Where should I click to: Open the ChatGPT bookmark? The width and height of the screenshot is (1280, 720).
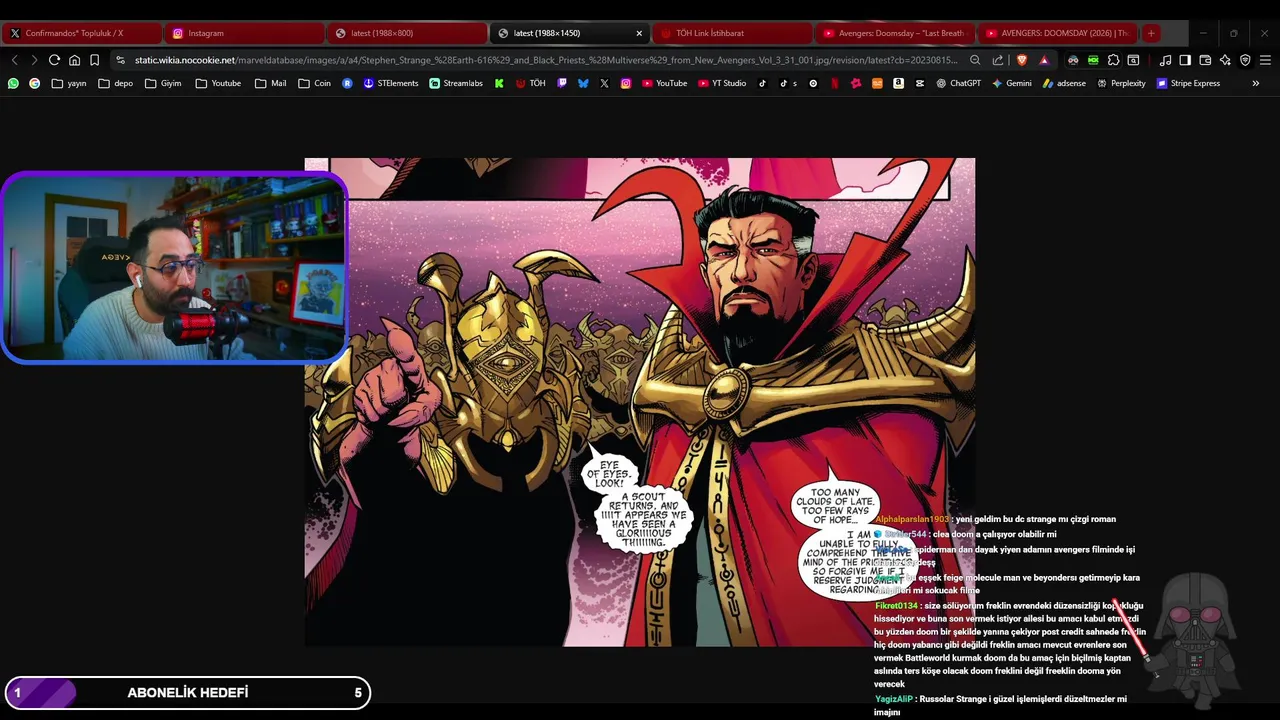[958, 83]
